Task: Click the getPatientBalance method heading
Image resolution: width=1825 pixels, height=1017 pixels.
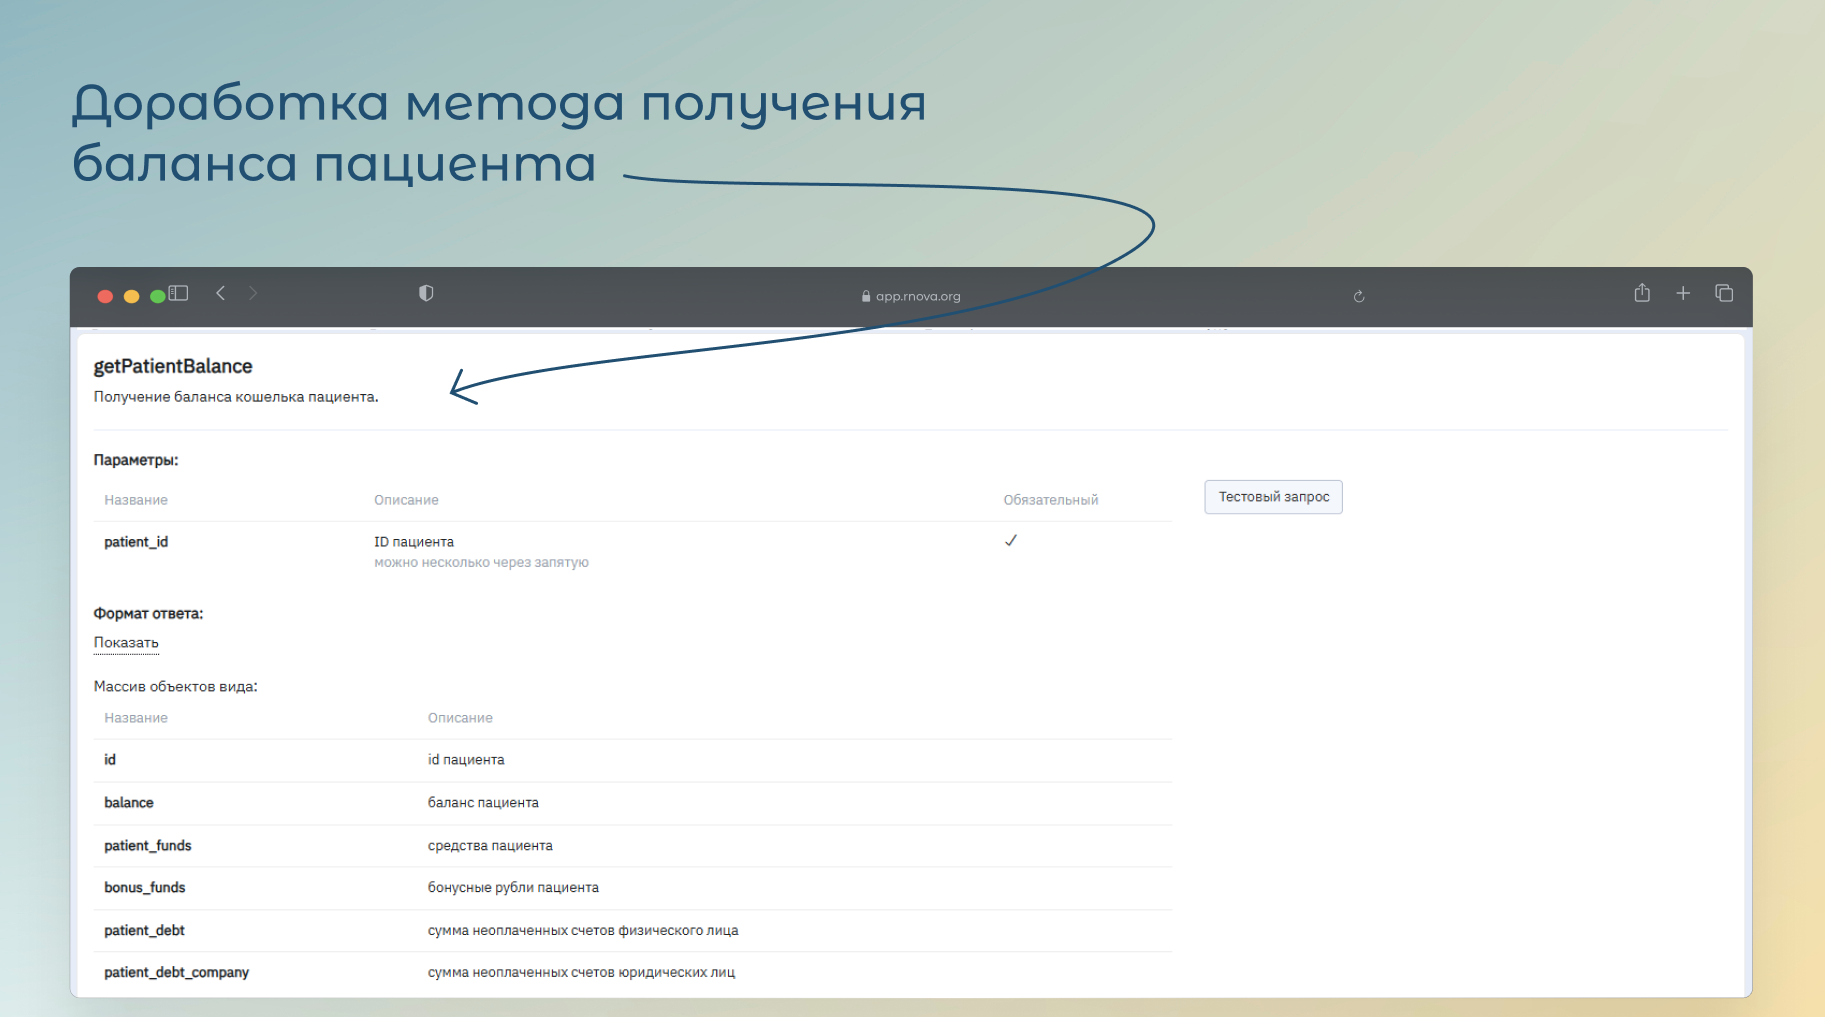Action: click(x=173, y=367)
